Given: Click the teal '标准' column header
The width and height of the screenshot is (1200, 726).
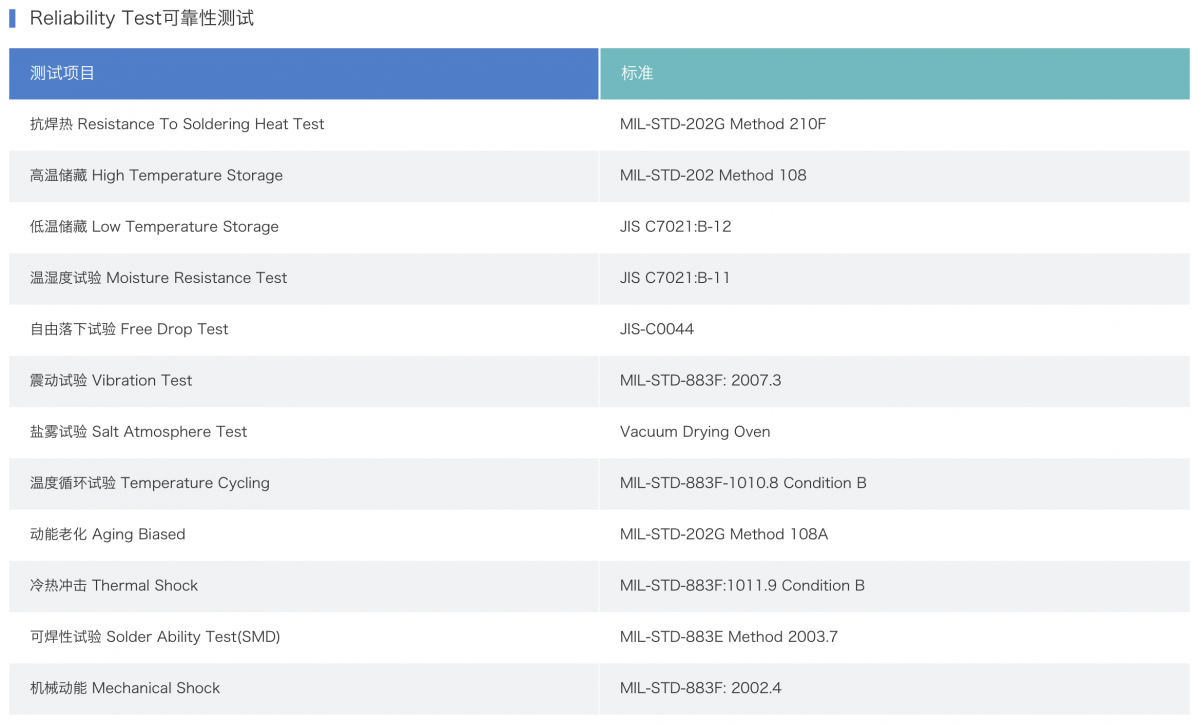Looking at the screenshot, I should click(637, 73).
